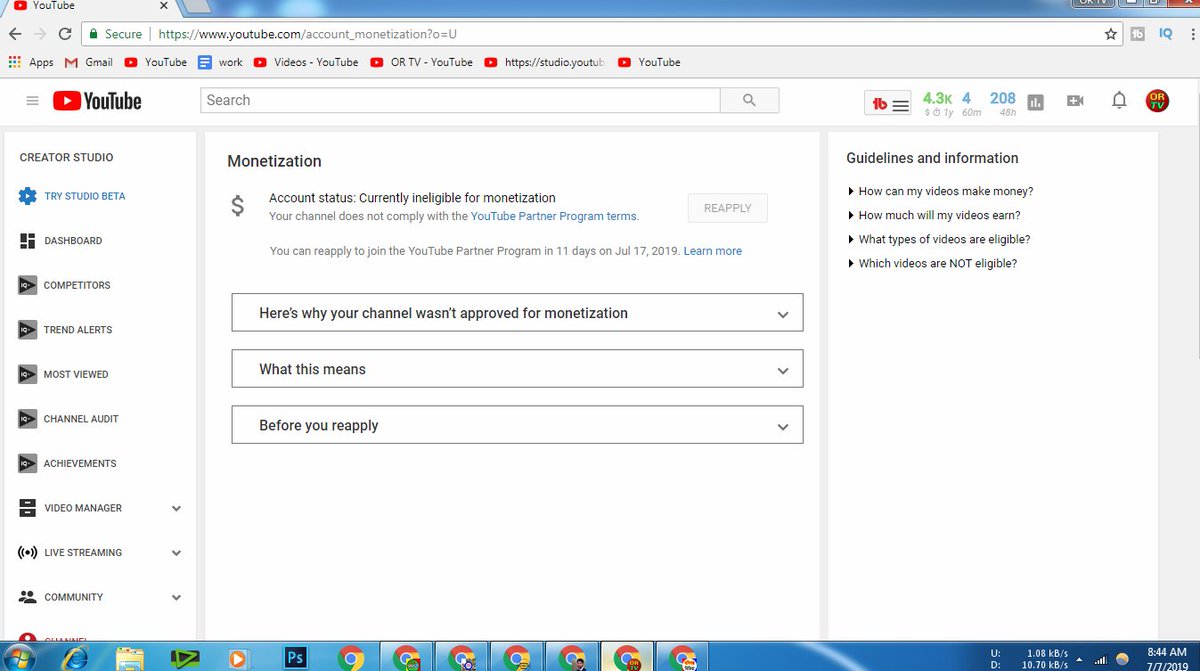Viewport: 1200px width, 671px height.
Task: Open the OR TV account avatar
Action: [x=1158, y=101]
